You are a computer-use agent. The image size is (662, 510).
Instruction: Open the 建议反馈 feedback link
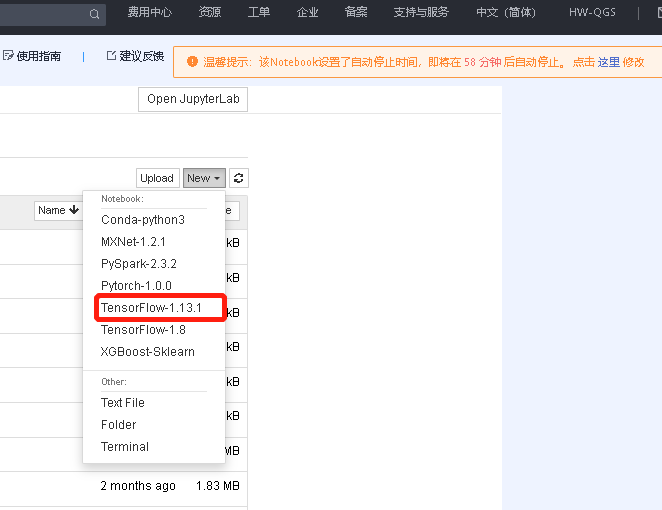point(135,56)
